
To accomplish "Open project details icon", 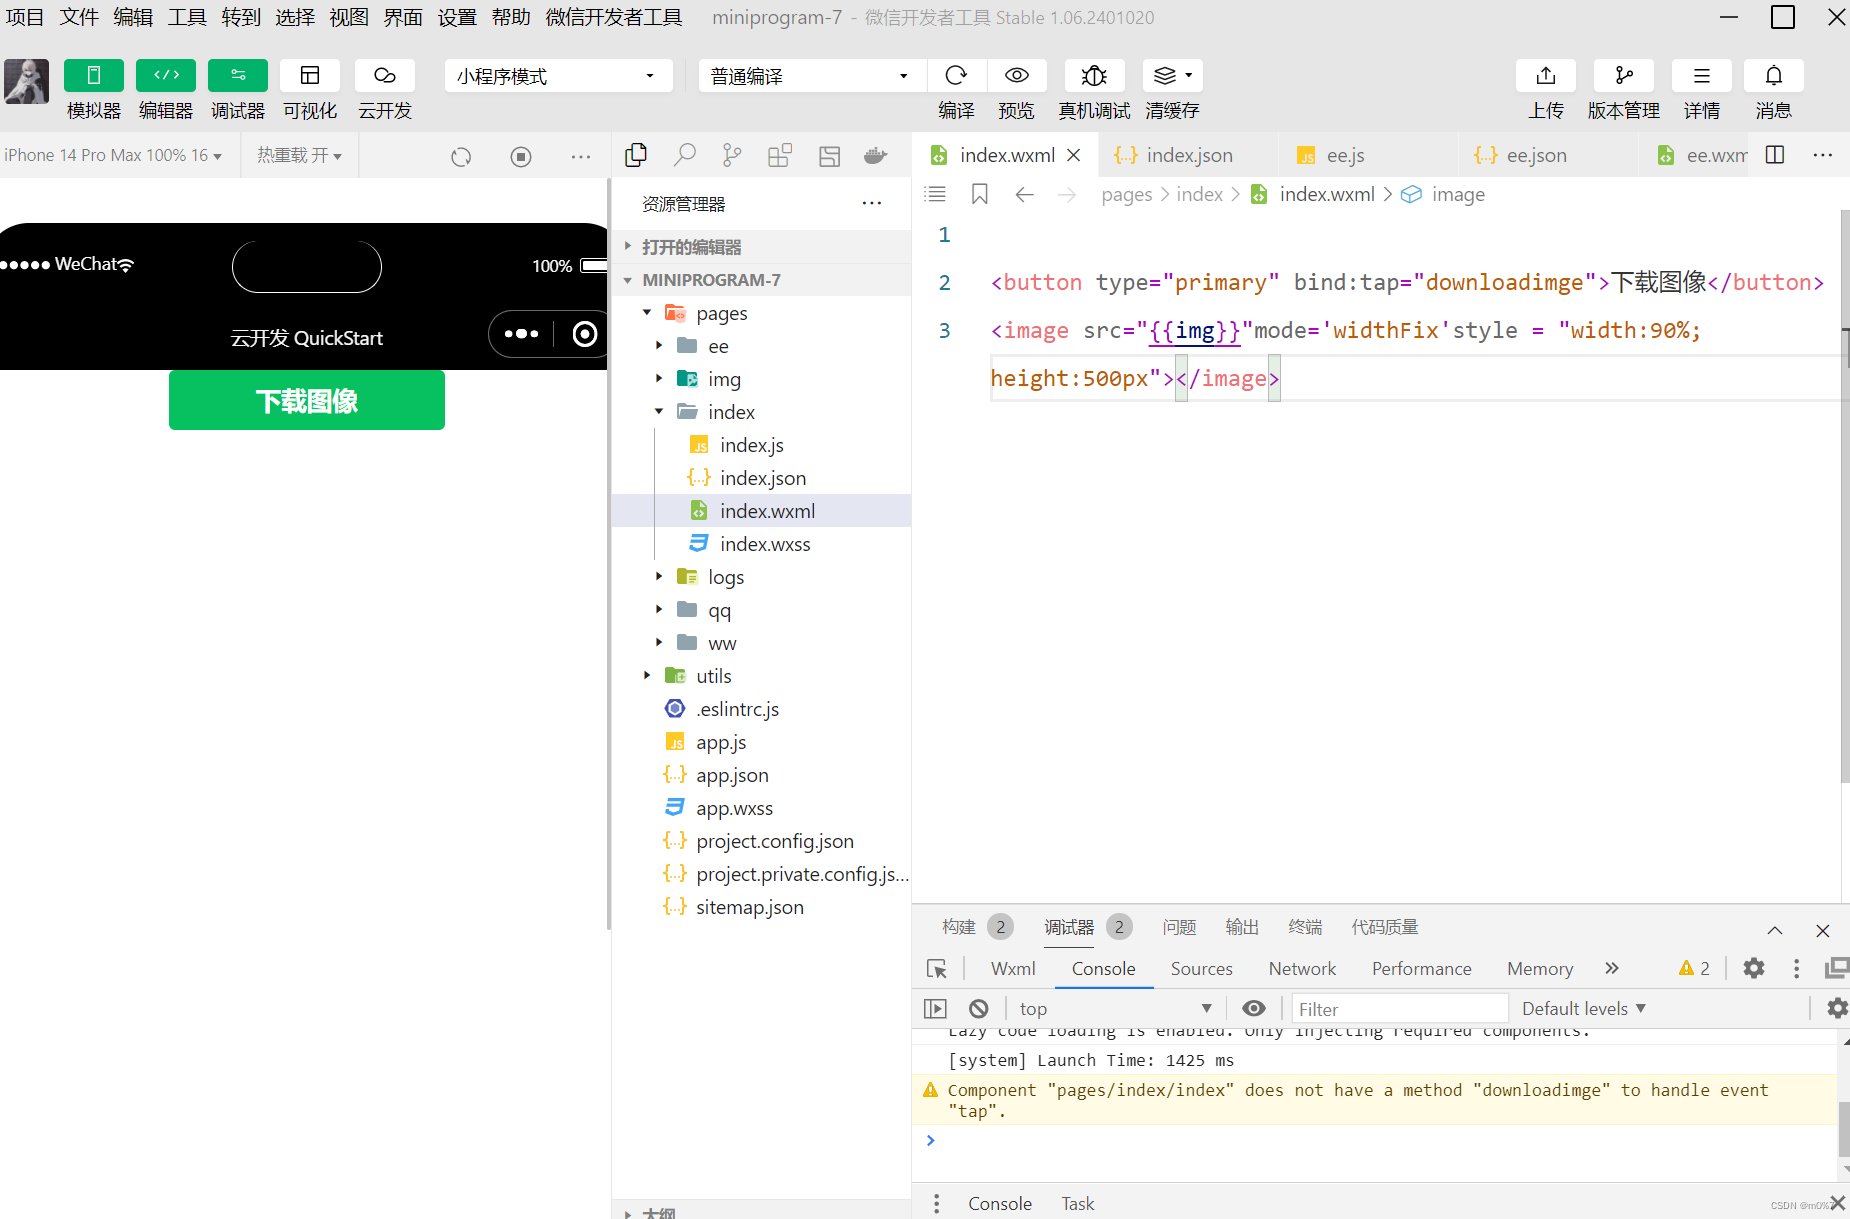I will [x=1702, y=76].
